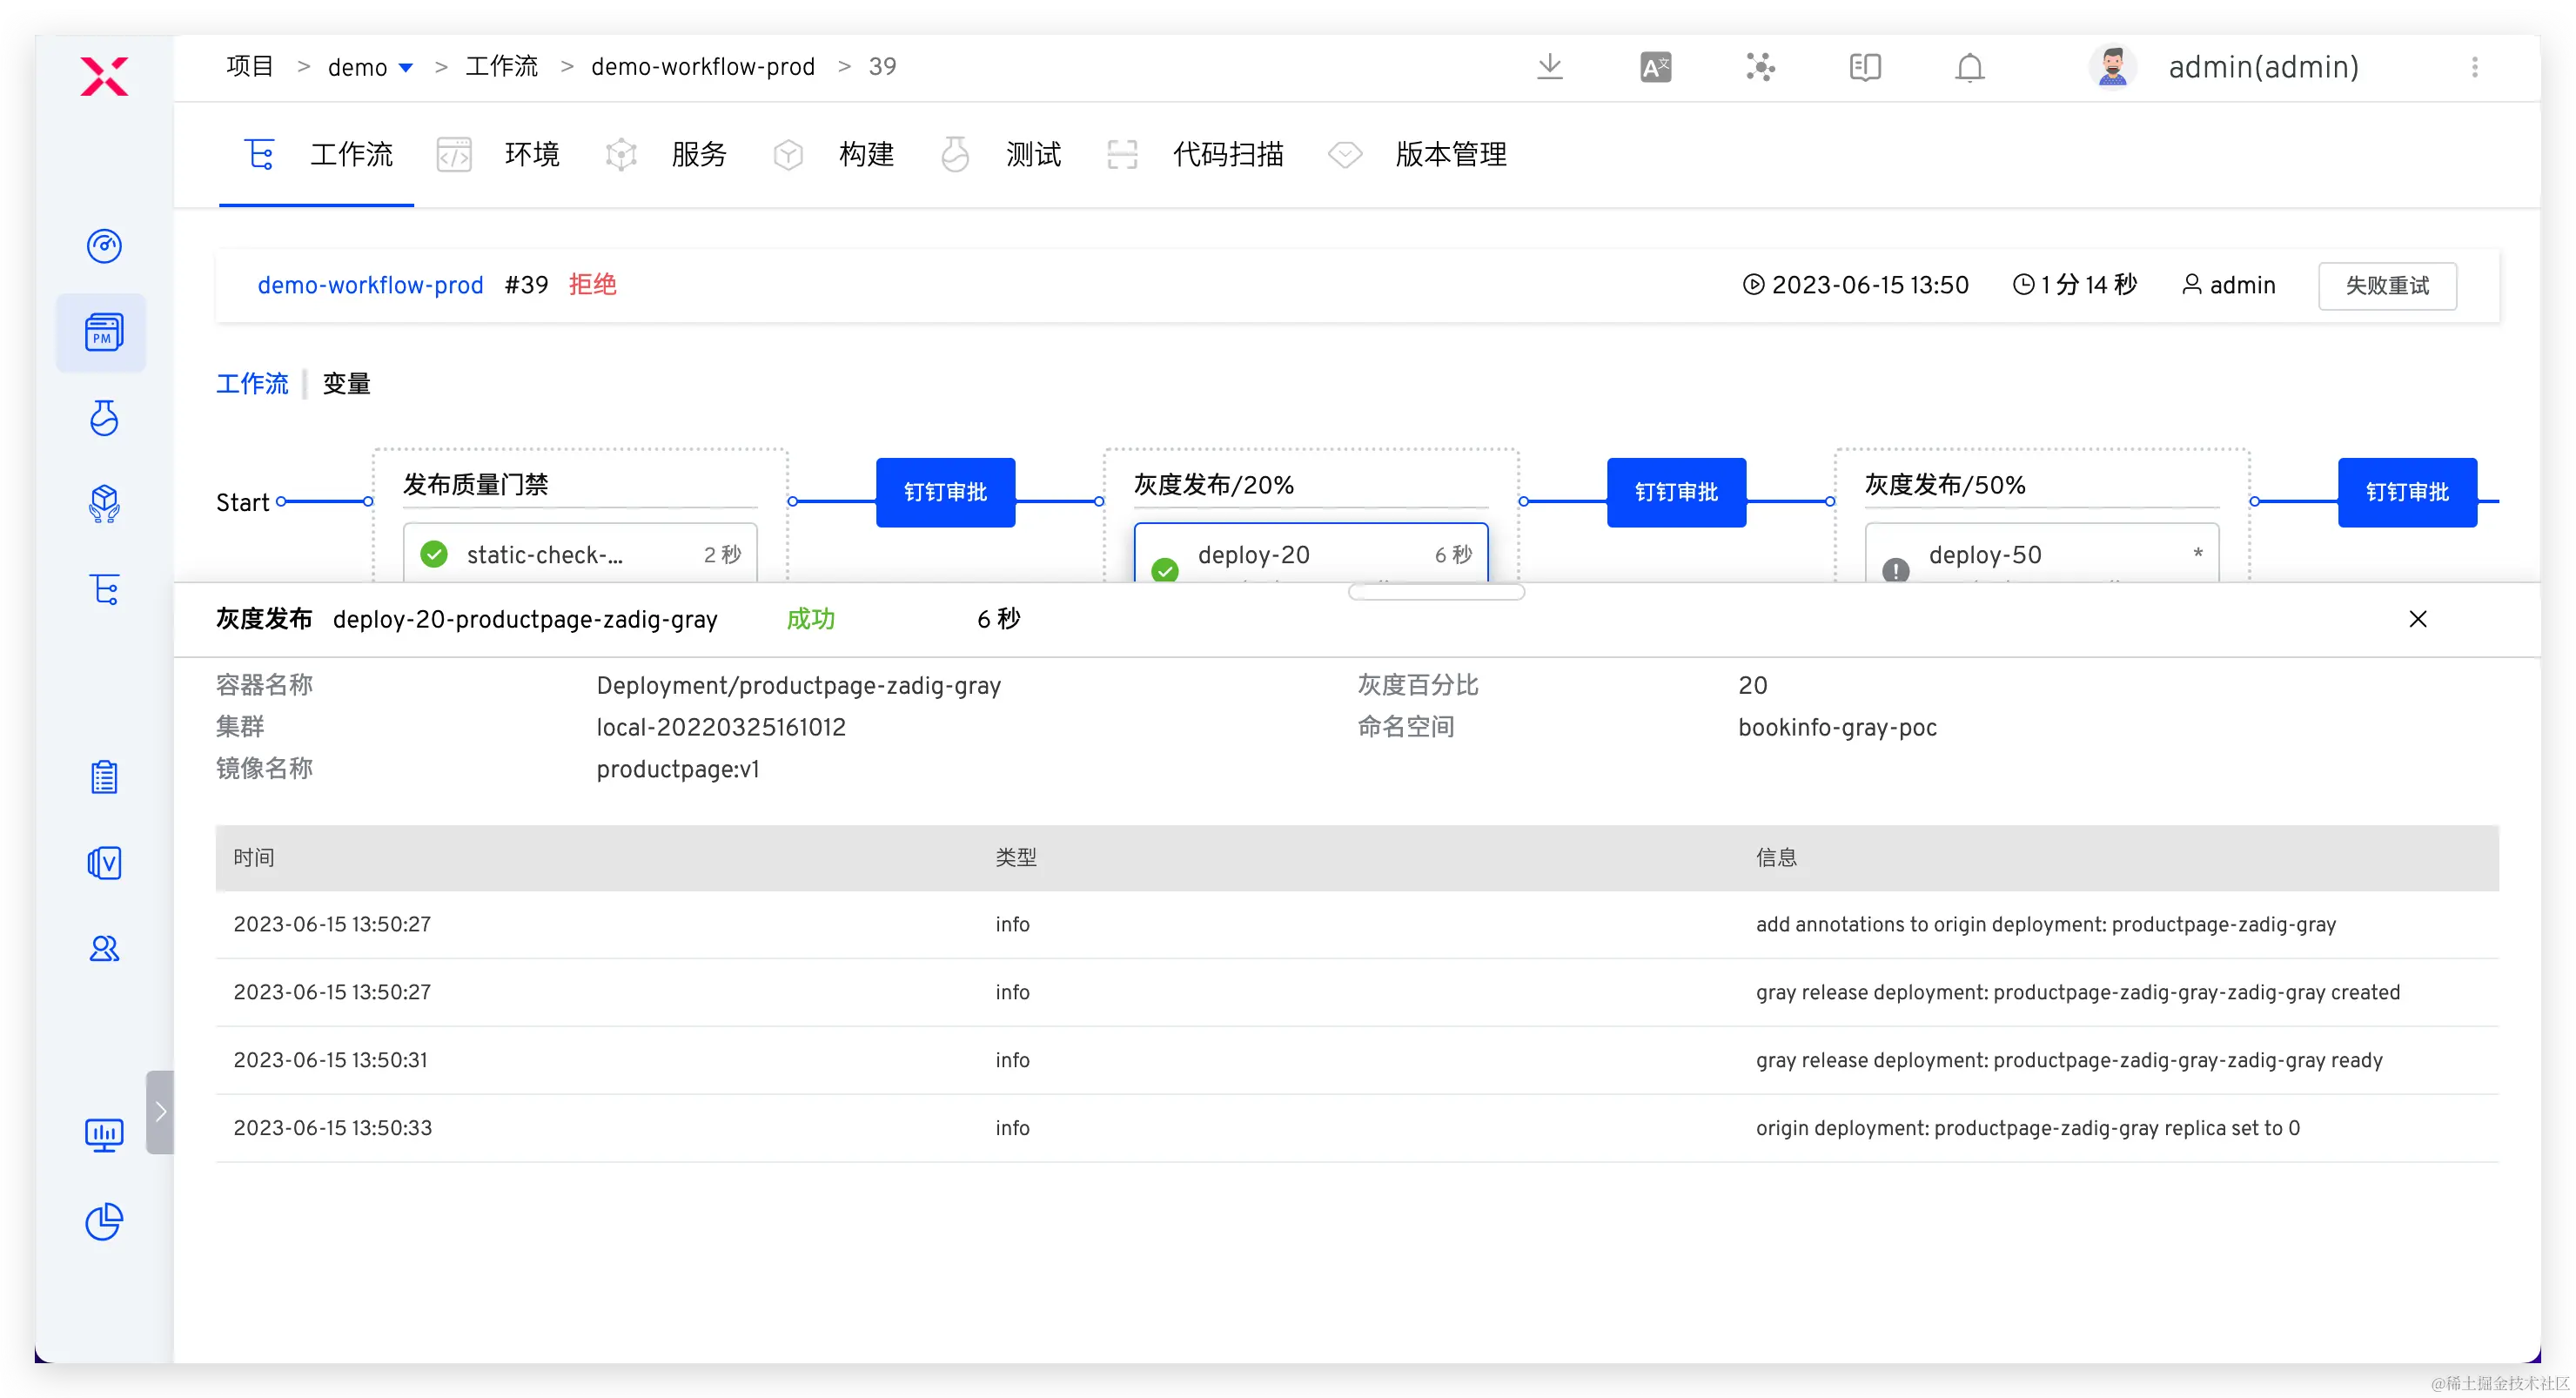Switch to the 变量 sub-tab
The height and width of the screenshot is (1398, 2576).
(346, 384)
